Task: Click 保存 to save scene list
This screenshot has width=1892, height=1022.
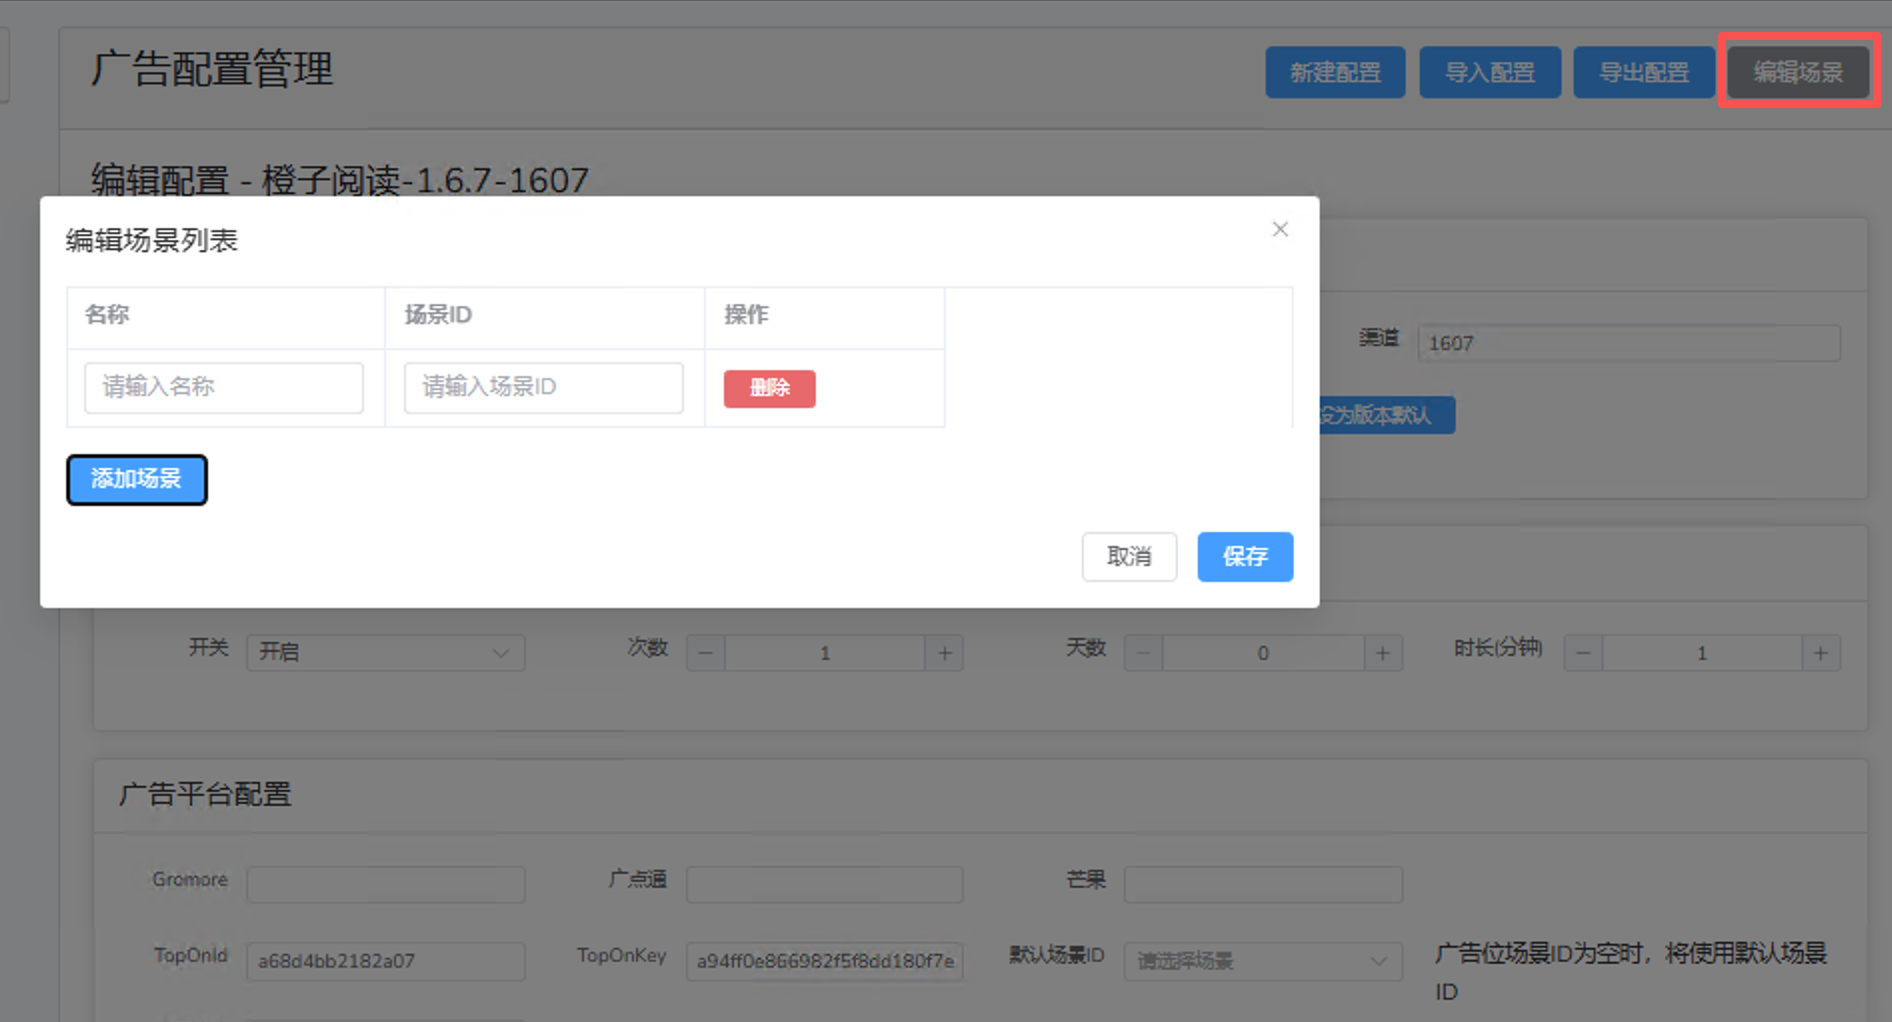Action: (1245, 557)
